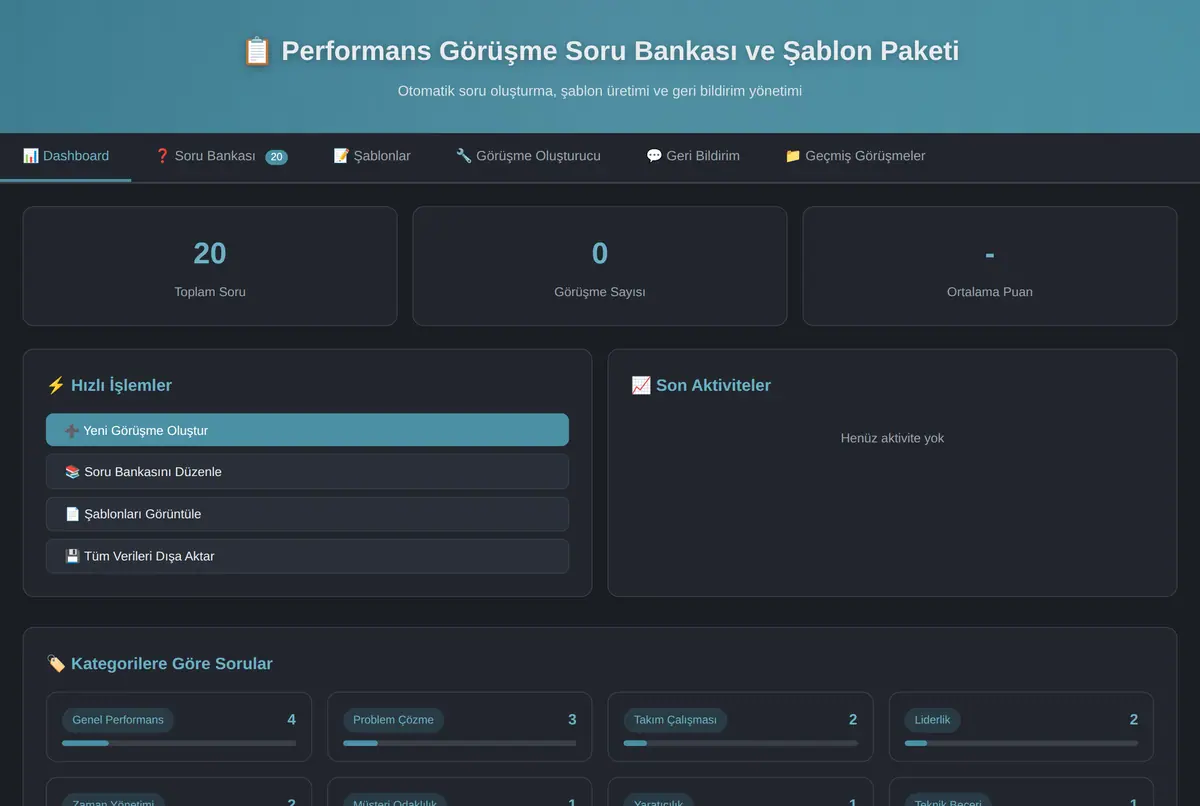Image resolution: width=1200 pixels, height=806 pixels.
Task: Click the memo icon beside Şablonlar
Action: pyautogui.click(x=341, y=156)
